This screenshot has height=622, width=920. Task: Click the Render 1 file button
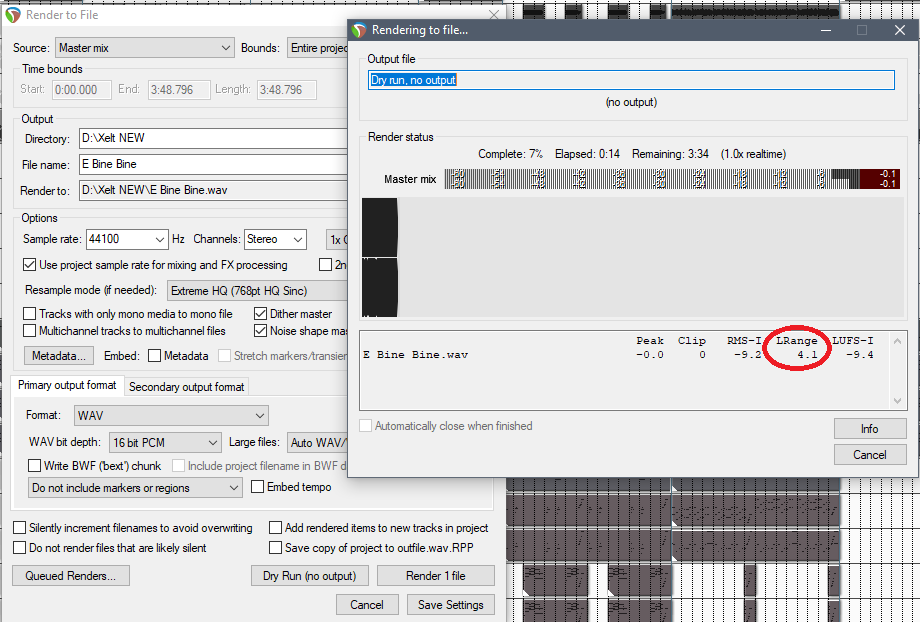(435, 576)
